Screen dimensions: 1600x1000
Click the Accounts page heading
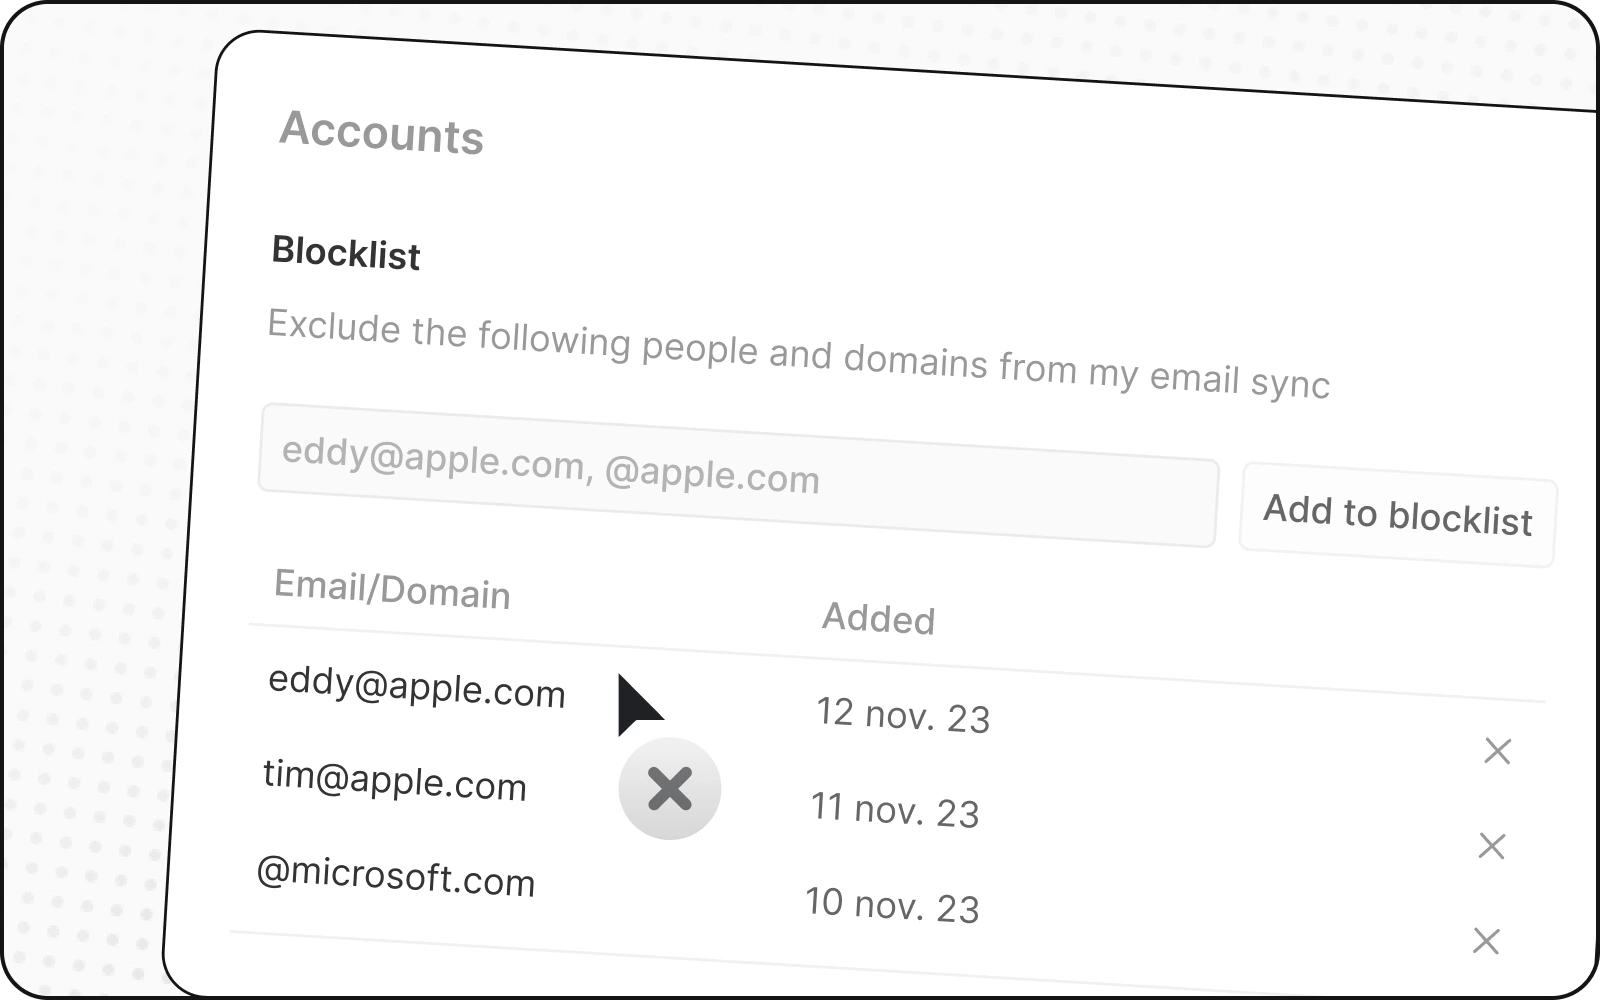pyautogui.click(x=382, y=133)
